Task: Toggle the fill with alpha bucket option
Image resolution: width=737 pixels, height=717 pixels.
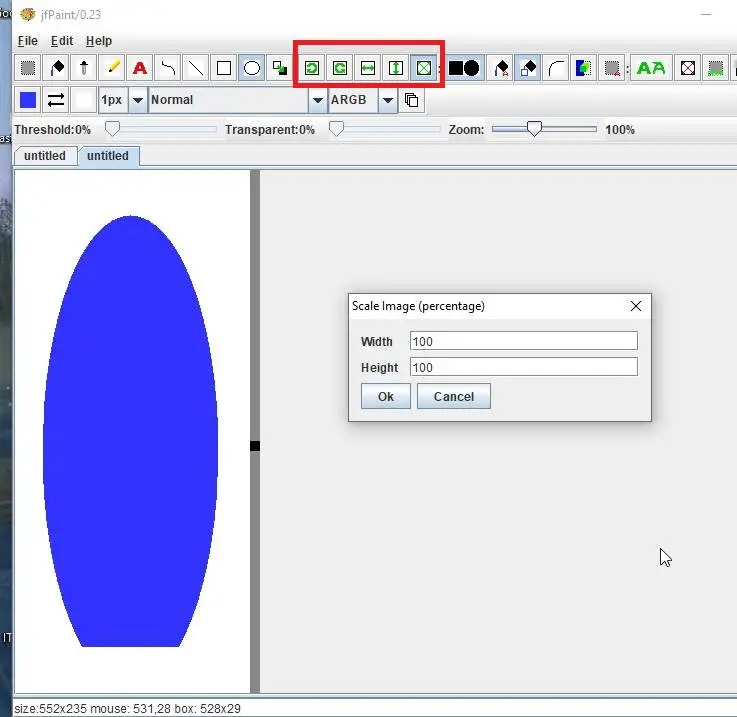Action: 500,68
